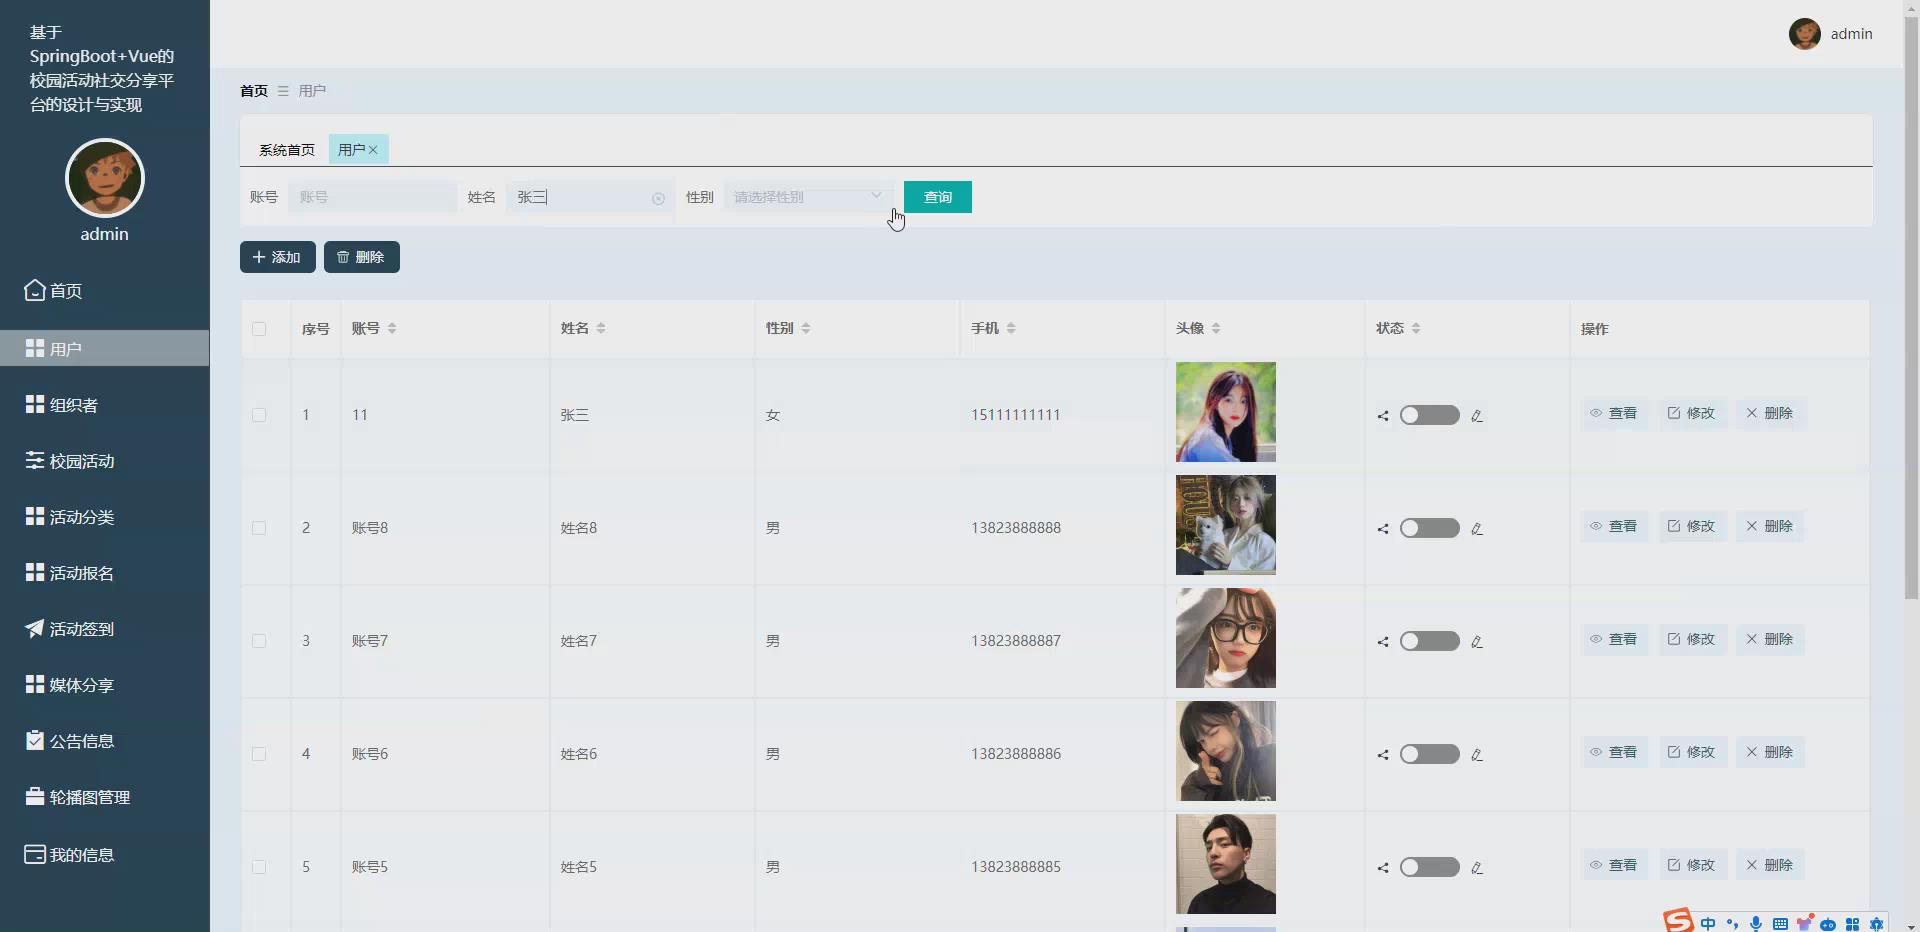1920x932 pixels.
Task: Click 查看 for user 姓名6
Action: click(1614, 752)
